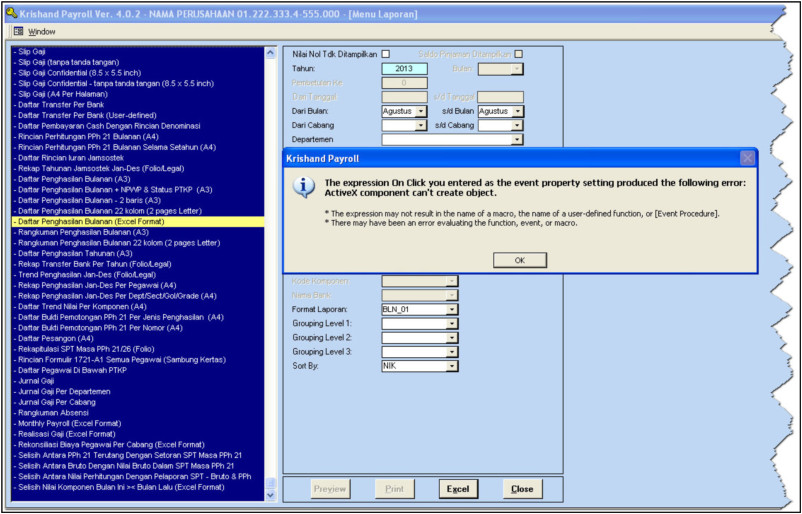Toggle Saldo Pinjaman Ditampilkan checkbox

tap(519, 54)
